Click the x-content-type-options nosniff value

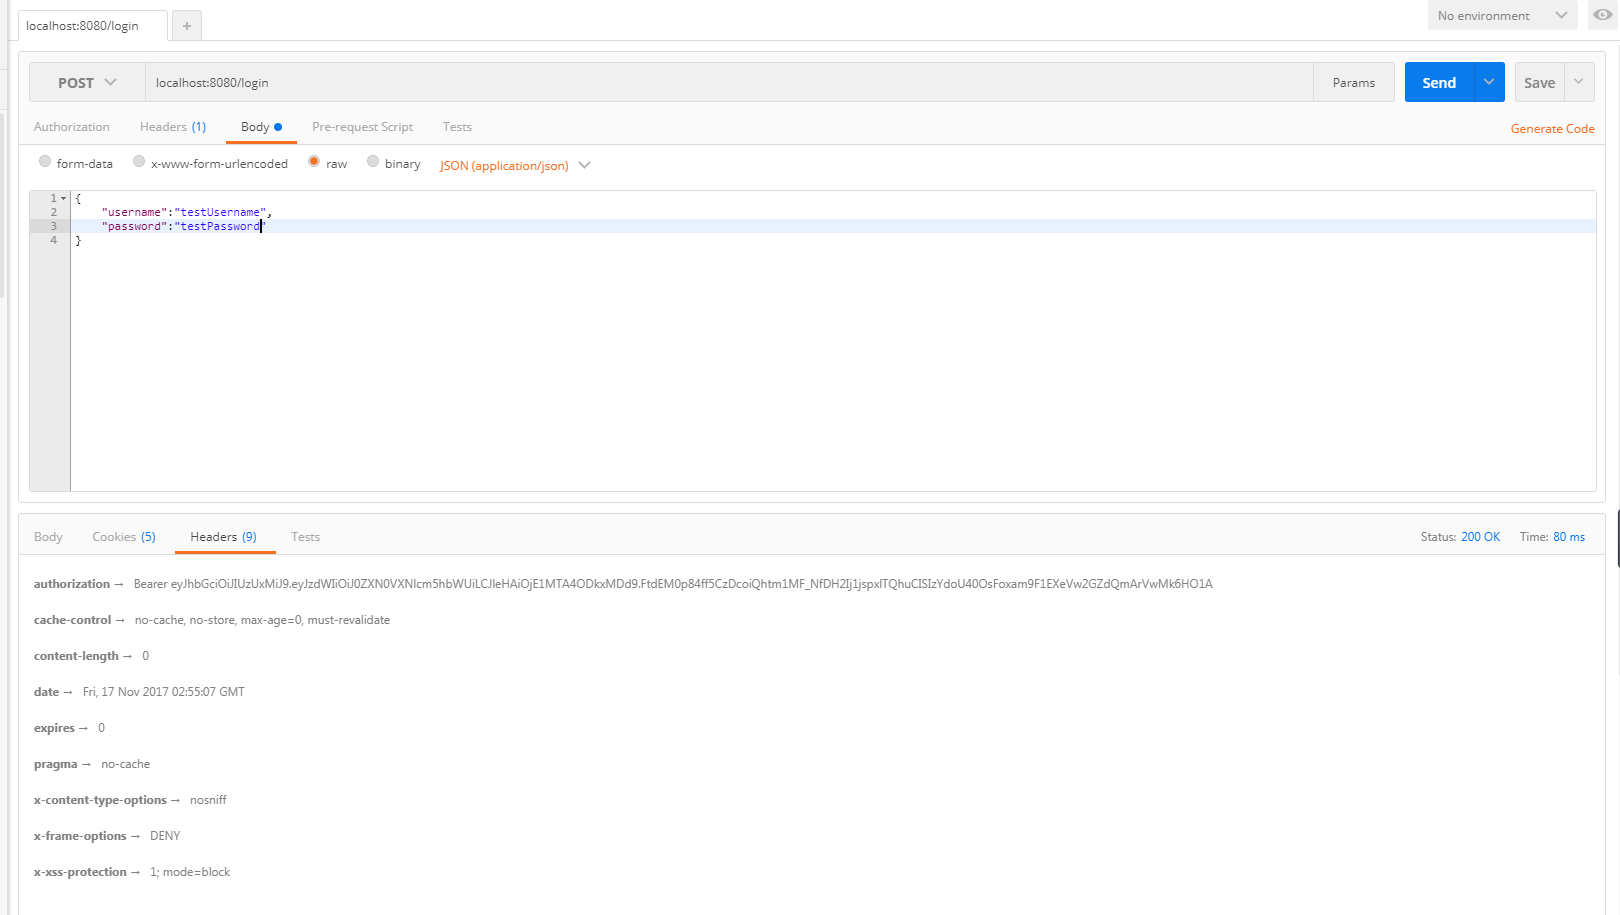[208, 800]
